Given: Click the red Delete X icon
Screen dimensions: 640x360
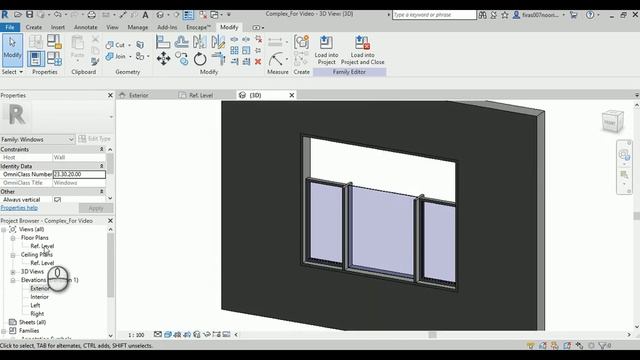Looking at the screenshot, I should pos(258,62).
